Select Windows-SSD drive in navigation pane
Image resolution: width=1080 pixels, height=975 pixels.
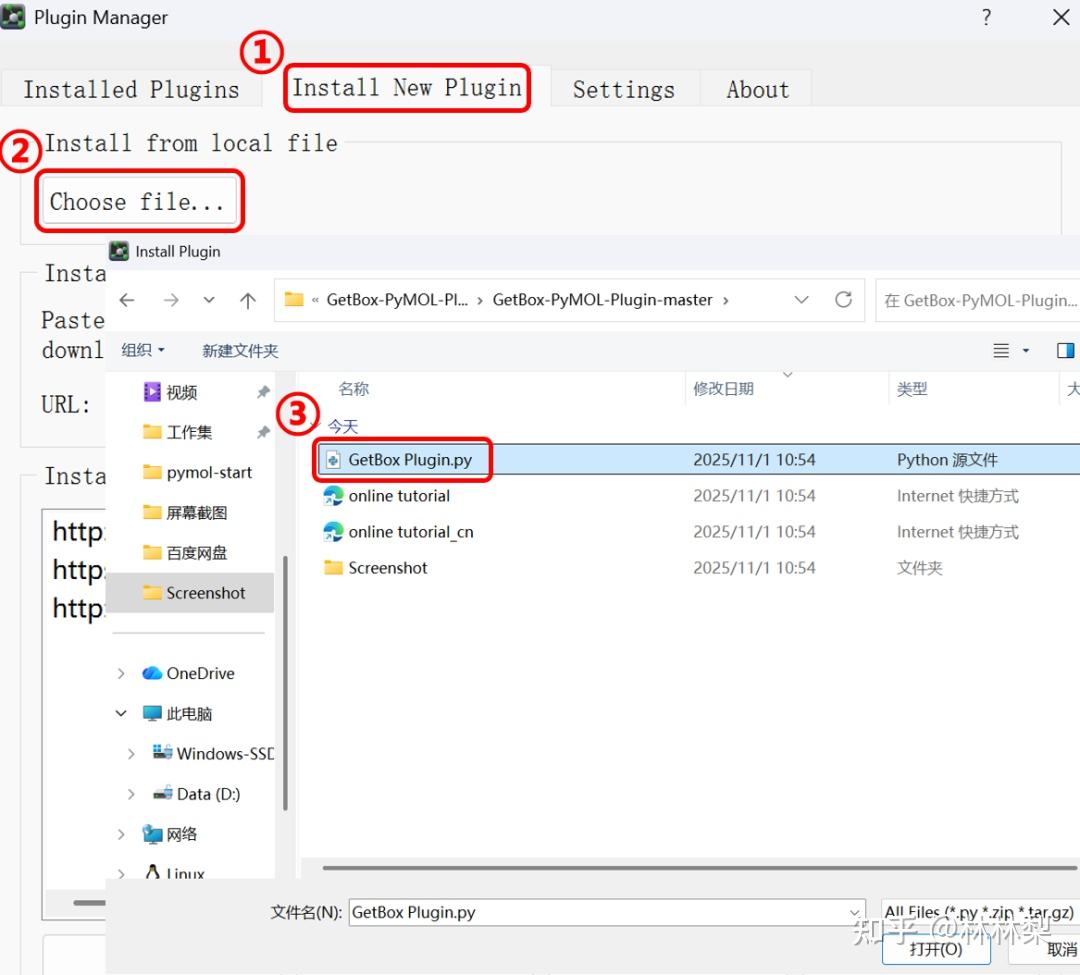(x=213, y=753)
